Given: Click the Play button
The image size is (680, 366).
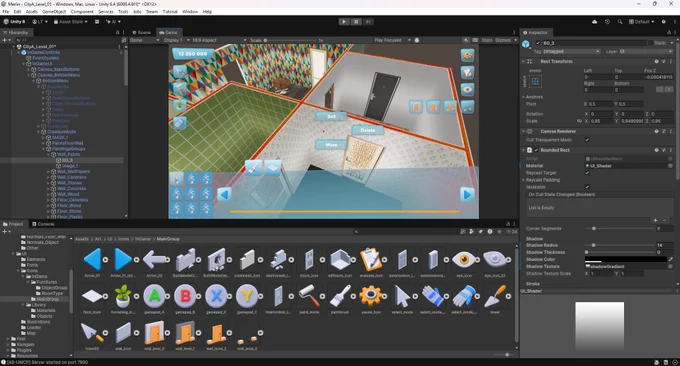Looking at the screenshot, I should (344, 22).
